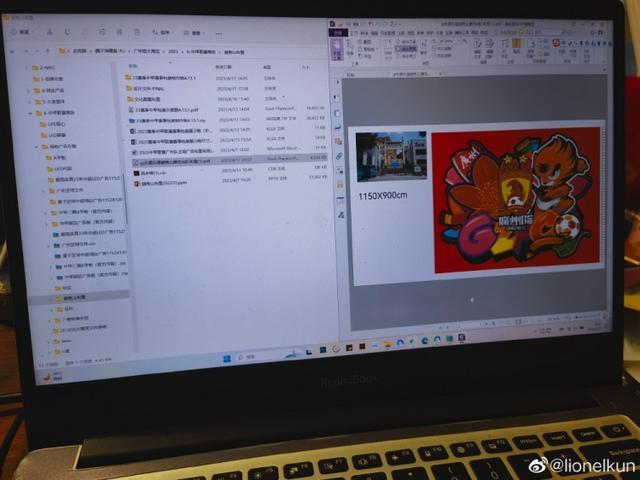Click the 2023 segment in the address breadcrumb
Screen dimensions: 640x480
point(173,52)
